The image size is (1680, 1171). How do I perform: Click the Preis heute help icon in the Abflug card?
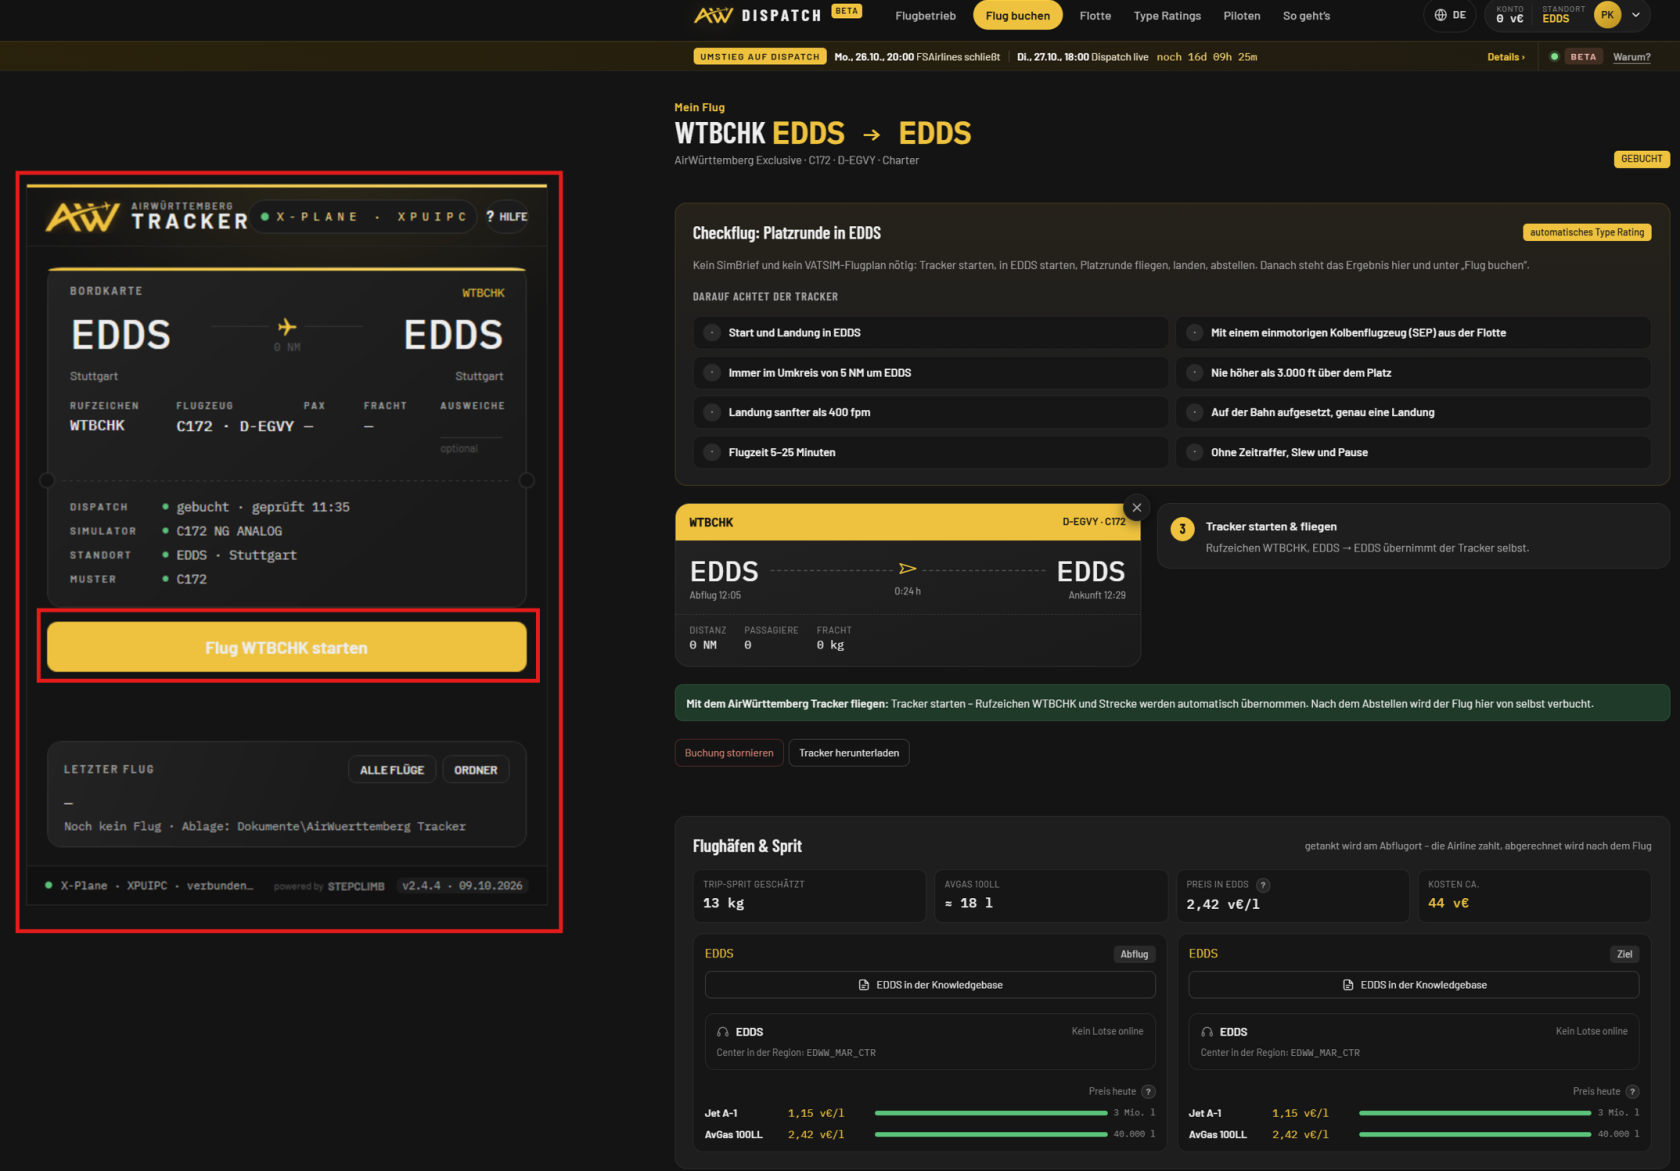coord(1149,1092)
